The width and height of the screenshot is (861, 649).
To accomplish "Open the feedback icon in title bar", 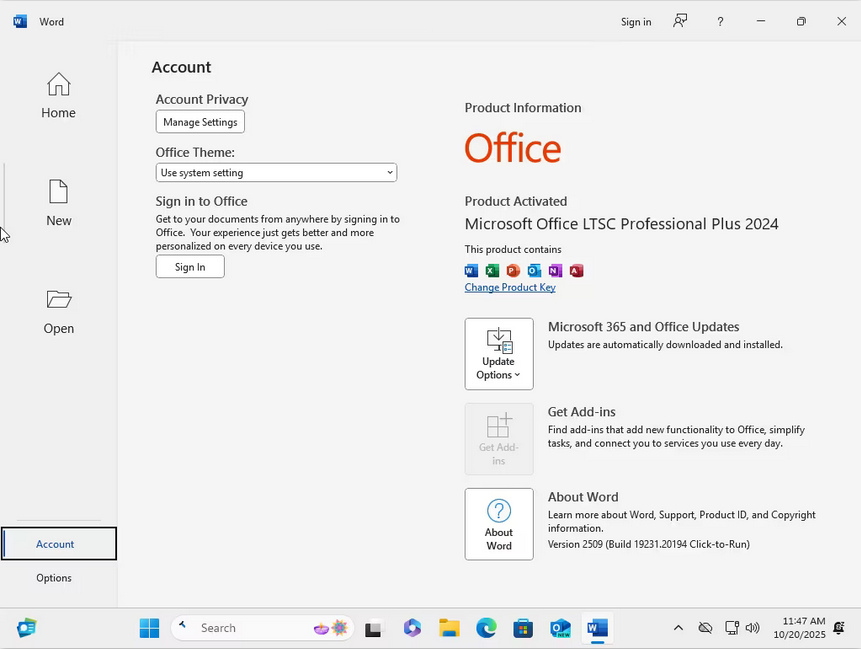I will point(680,21).
